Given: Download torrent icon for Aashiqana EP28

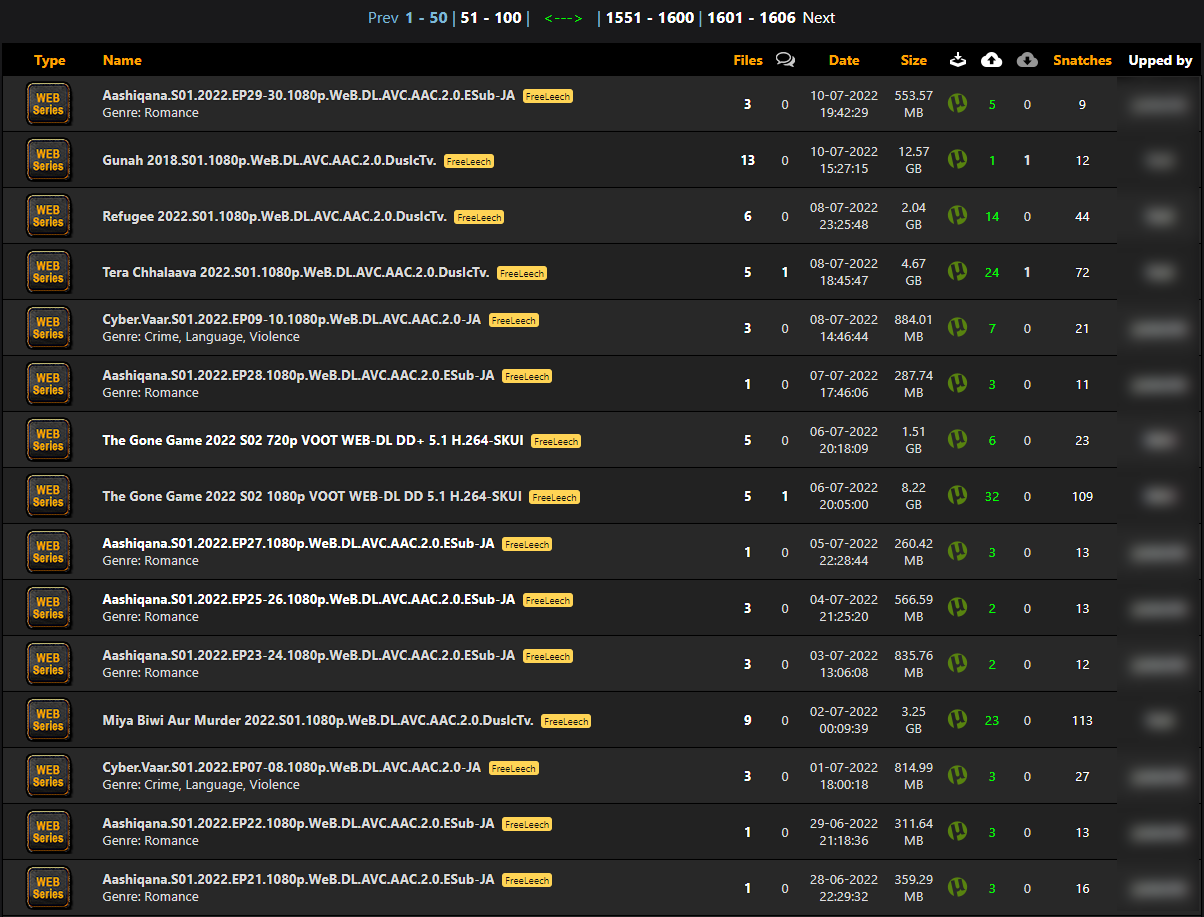Looking at the screenshot, I should [x=958, y=383].
